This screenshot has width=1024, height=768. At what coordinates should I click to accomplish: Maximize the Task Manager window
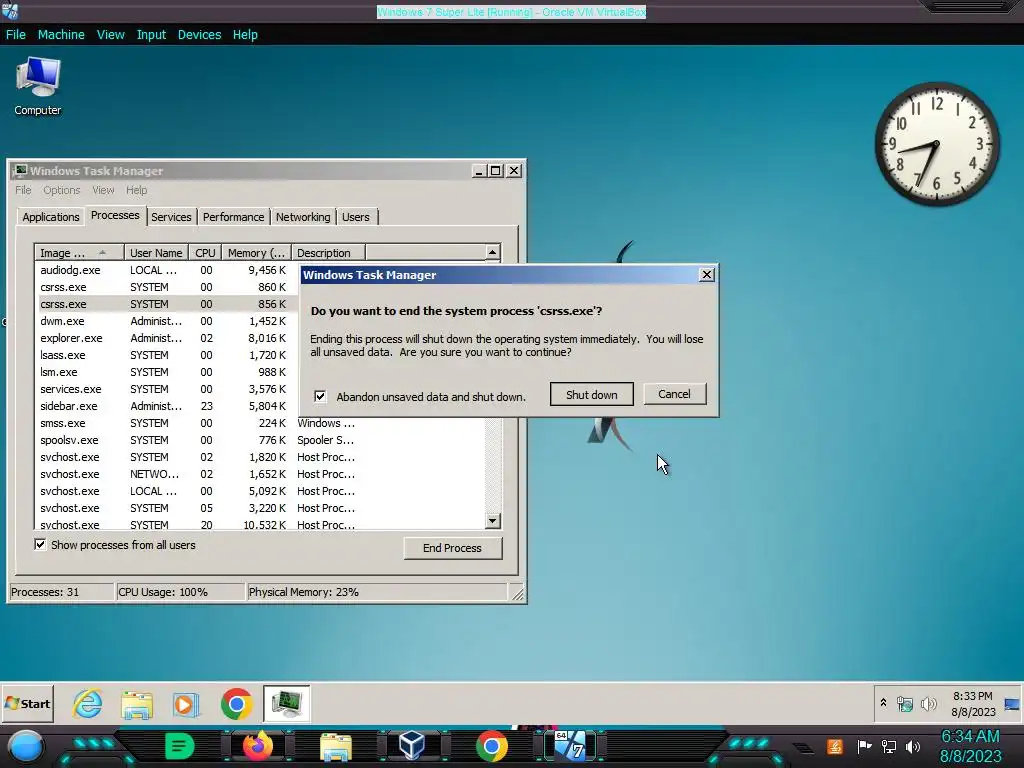pos(496,170)
